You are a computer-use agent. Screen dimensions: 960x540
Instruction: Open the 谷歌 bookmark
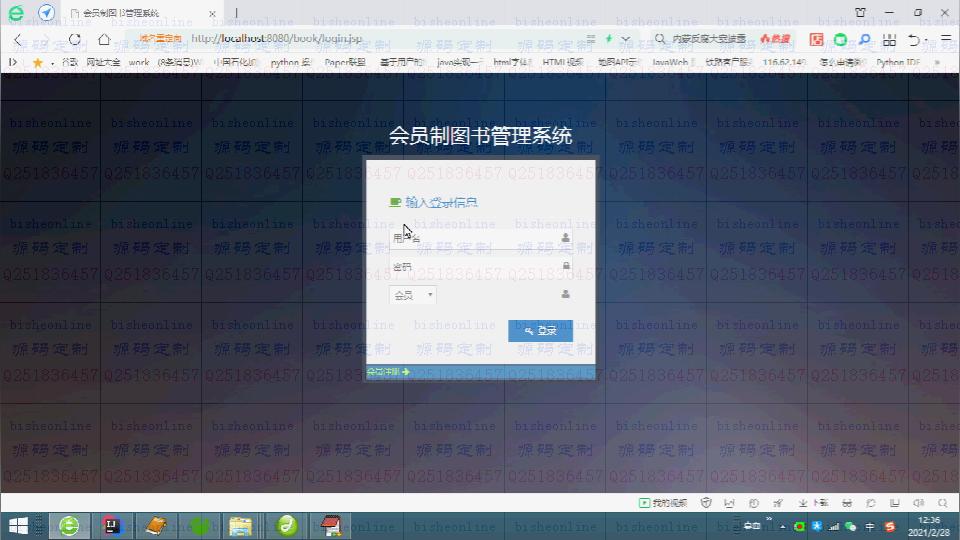(70, 62)
